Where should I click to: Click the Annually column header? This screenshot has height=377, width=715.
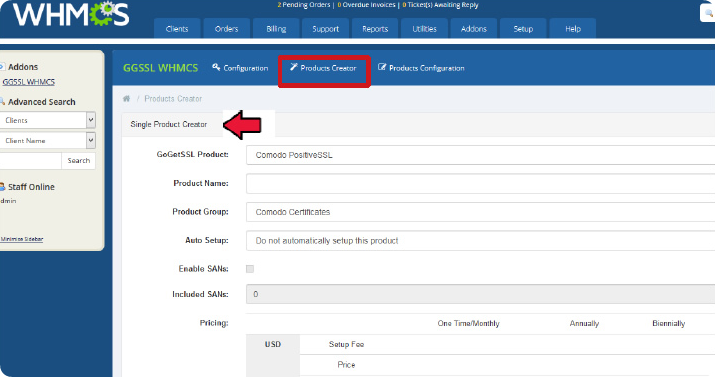pyautogui.click(x=584, y=323)
